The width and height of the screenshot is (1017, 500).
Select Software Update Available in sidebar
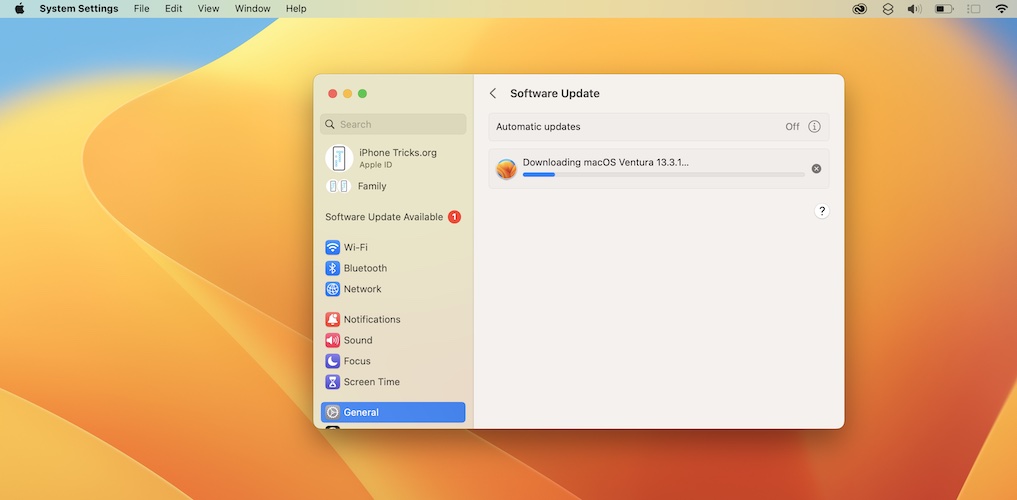tap(393, 217)
